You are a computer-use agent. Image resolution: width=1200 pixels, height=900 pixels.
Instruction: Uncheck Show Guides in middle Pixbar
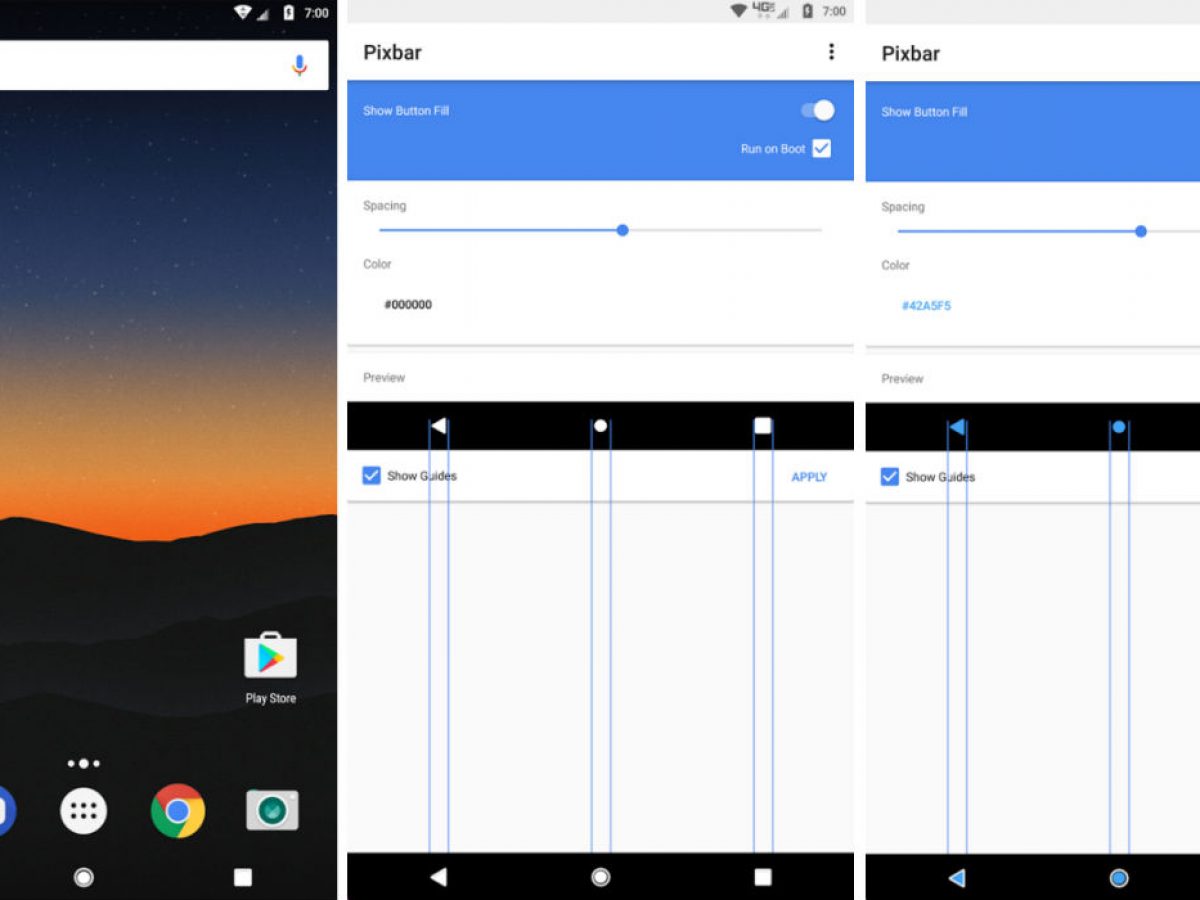371,475
